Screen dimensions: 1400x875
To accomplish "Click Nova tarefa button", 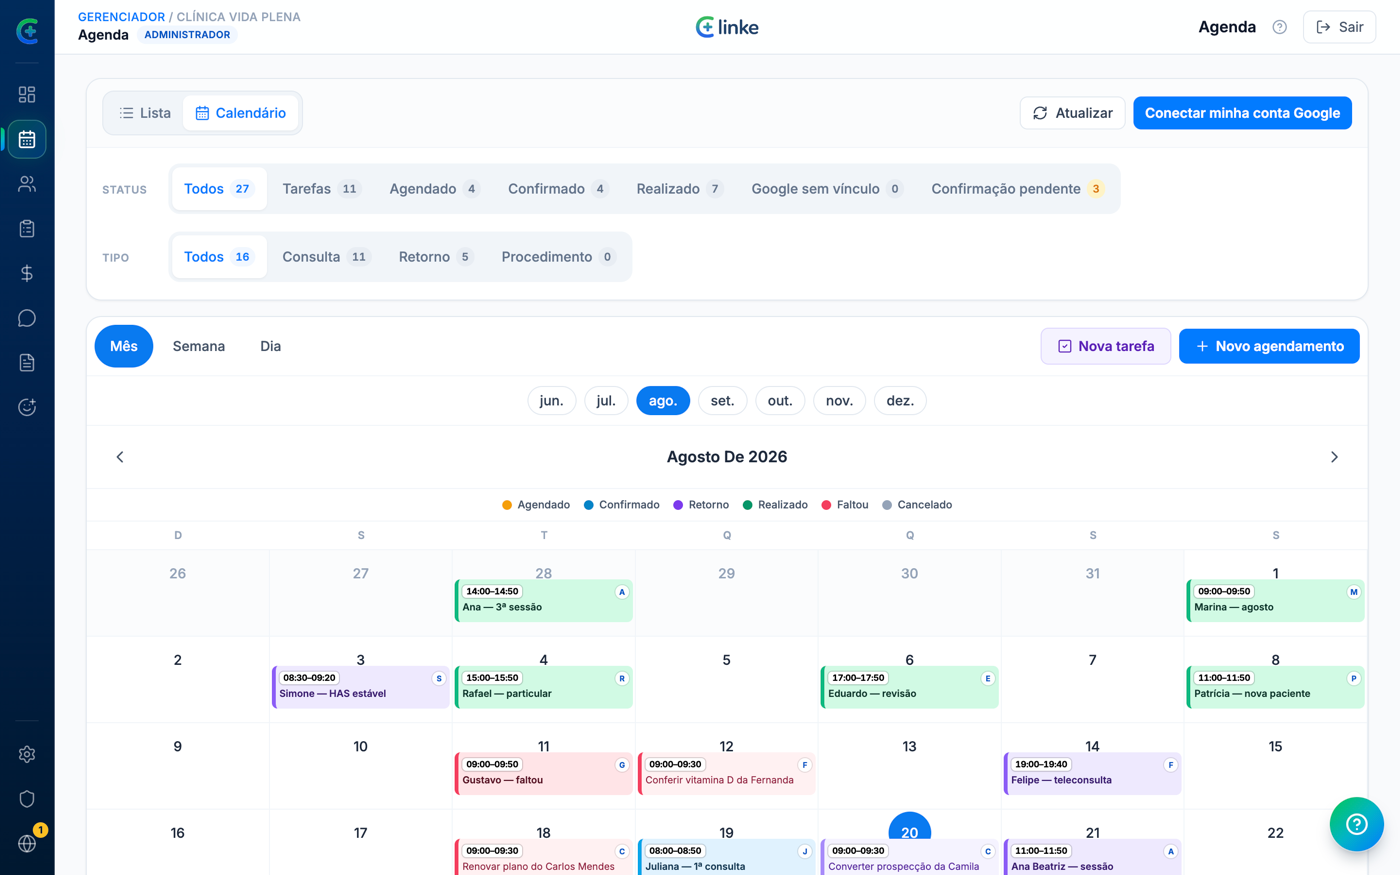I will (x=1106, y=346).
